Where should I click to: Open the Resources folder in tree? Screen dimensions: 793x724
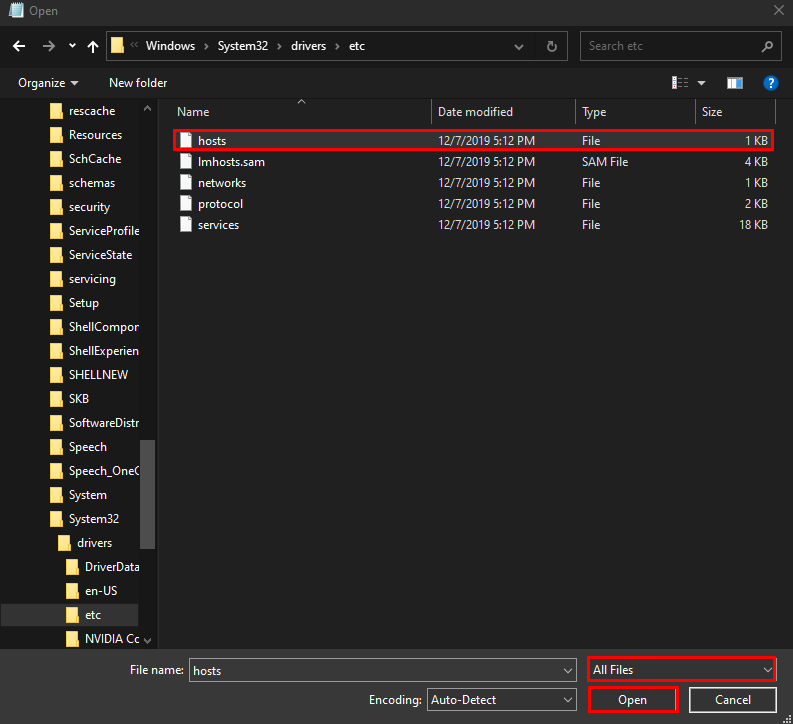click(95, 135)
